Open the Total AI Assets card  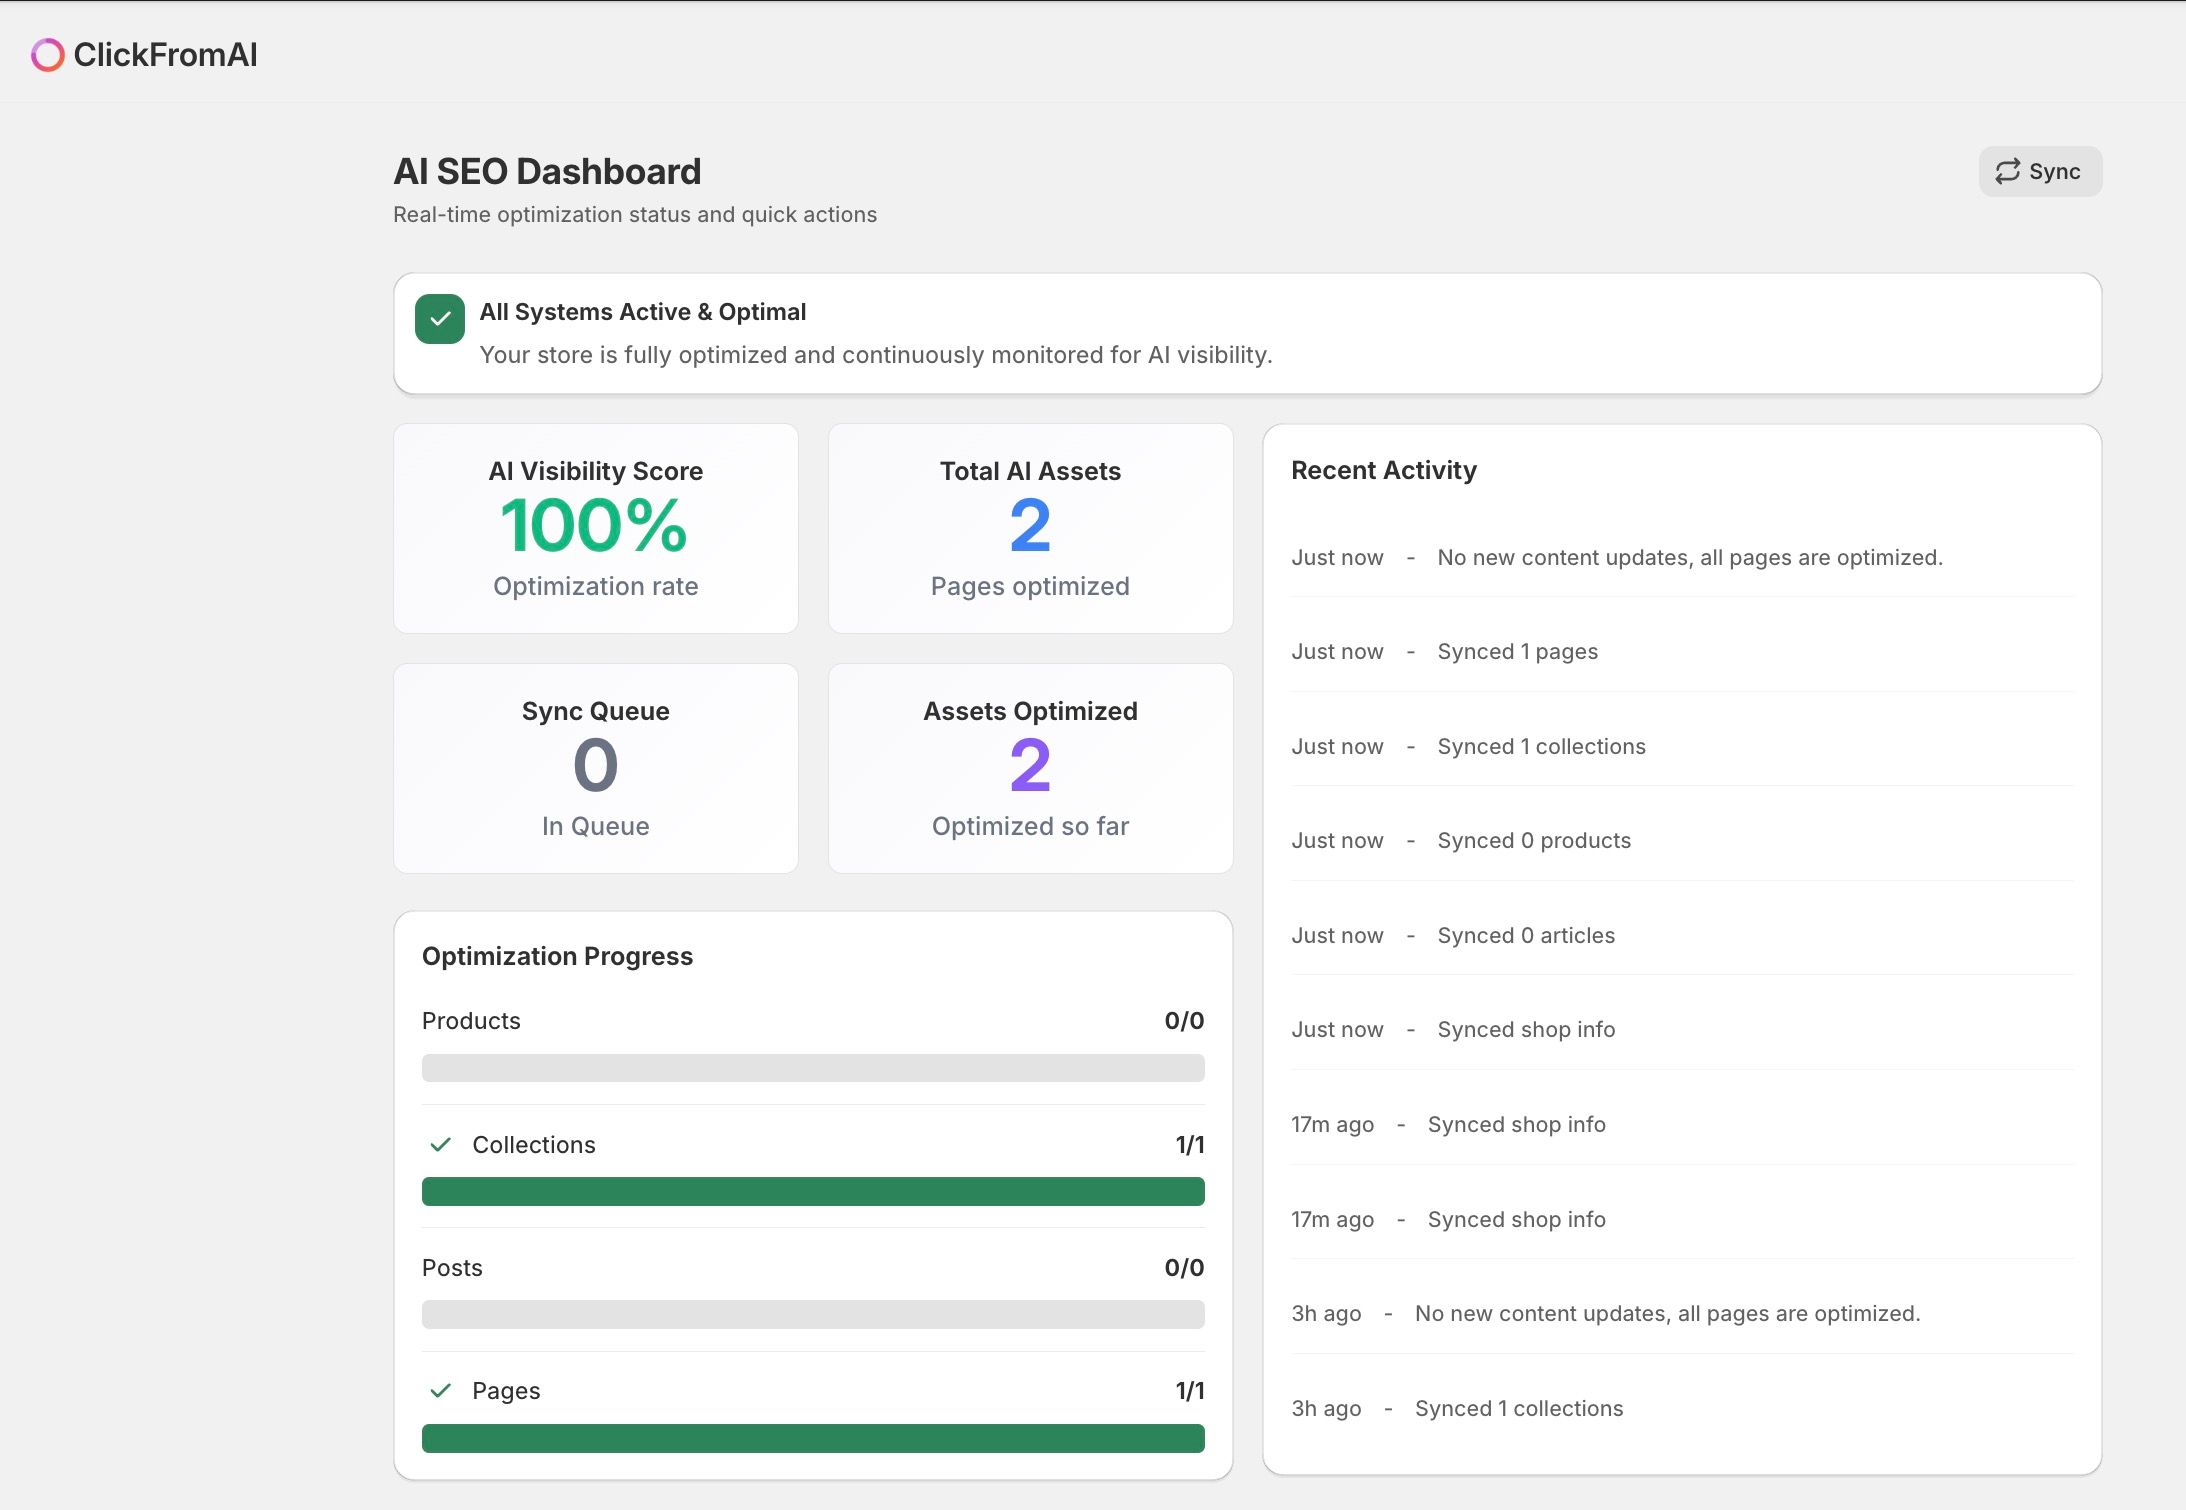[1031, 529]
